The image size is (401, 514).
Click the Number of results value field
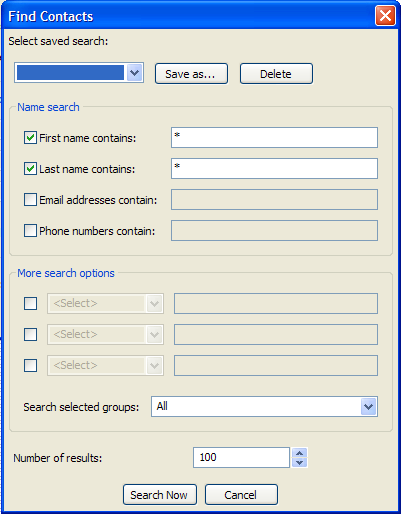(241, 457)
